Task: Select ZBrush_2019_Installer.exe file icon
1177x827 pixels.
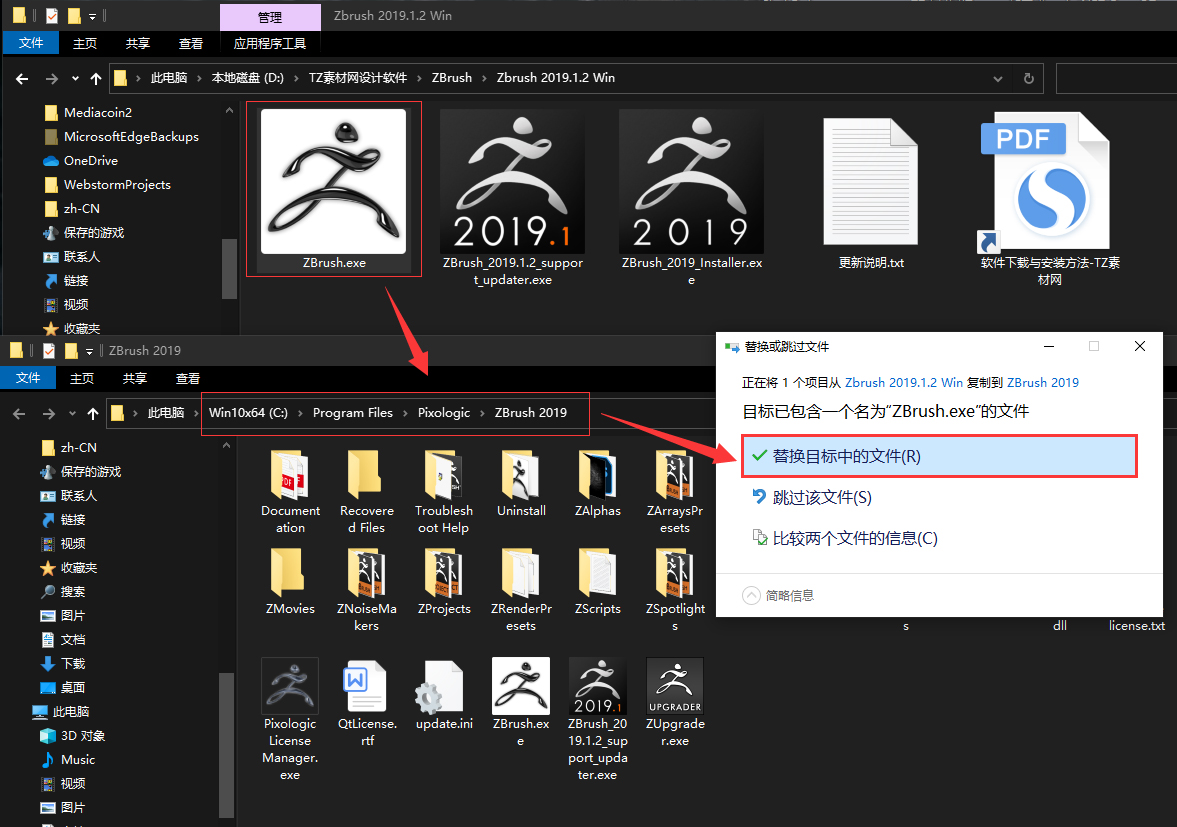Action: (x=691, y=198)
